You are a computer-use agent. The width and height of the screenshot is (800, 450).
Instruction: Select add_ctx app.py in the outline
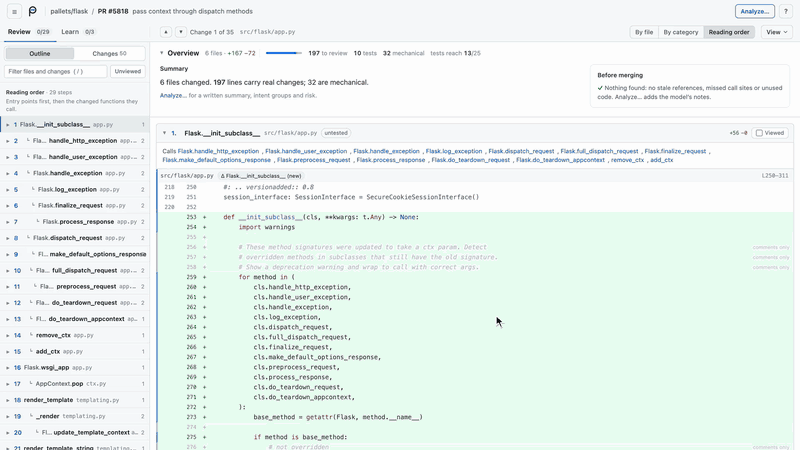(x=75, y=352)
